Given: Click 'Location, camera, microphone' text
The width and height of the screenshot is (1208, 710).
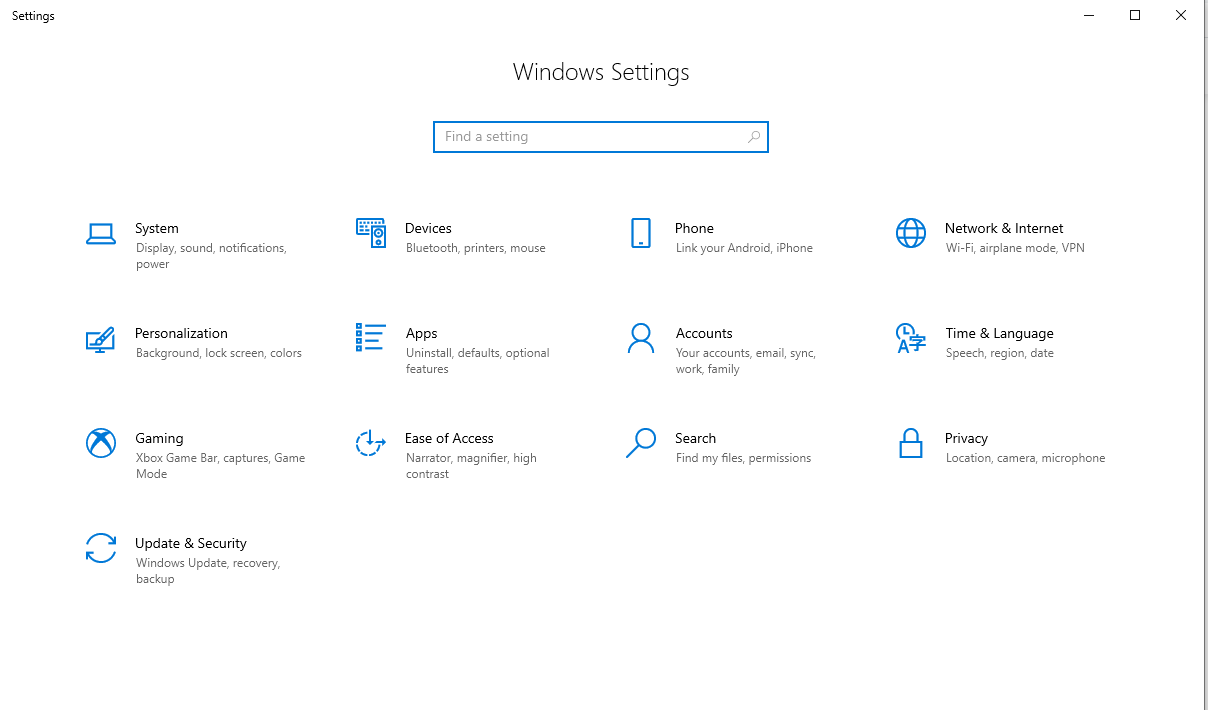Looking at the screenshot, I should point(1026,458).
